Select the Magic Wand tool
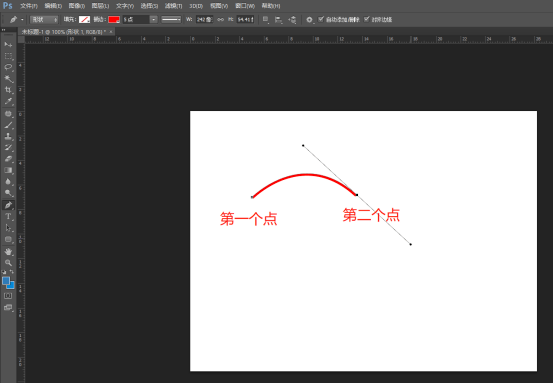 [8, 78]
